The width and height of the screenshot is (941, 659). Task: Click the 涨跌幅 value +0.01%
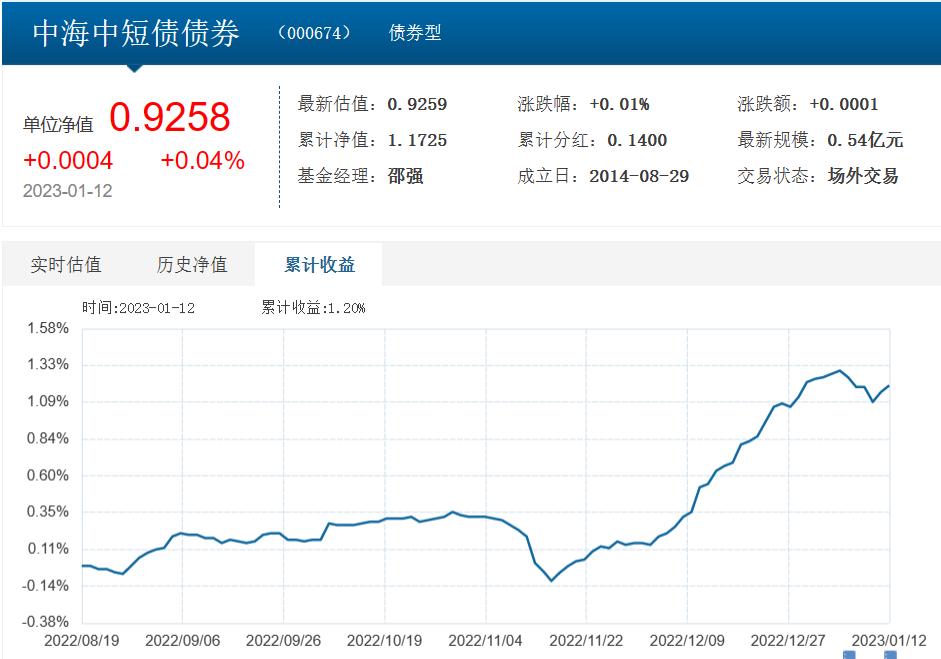(619, 104)
